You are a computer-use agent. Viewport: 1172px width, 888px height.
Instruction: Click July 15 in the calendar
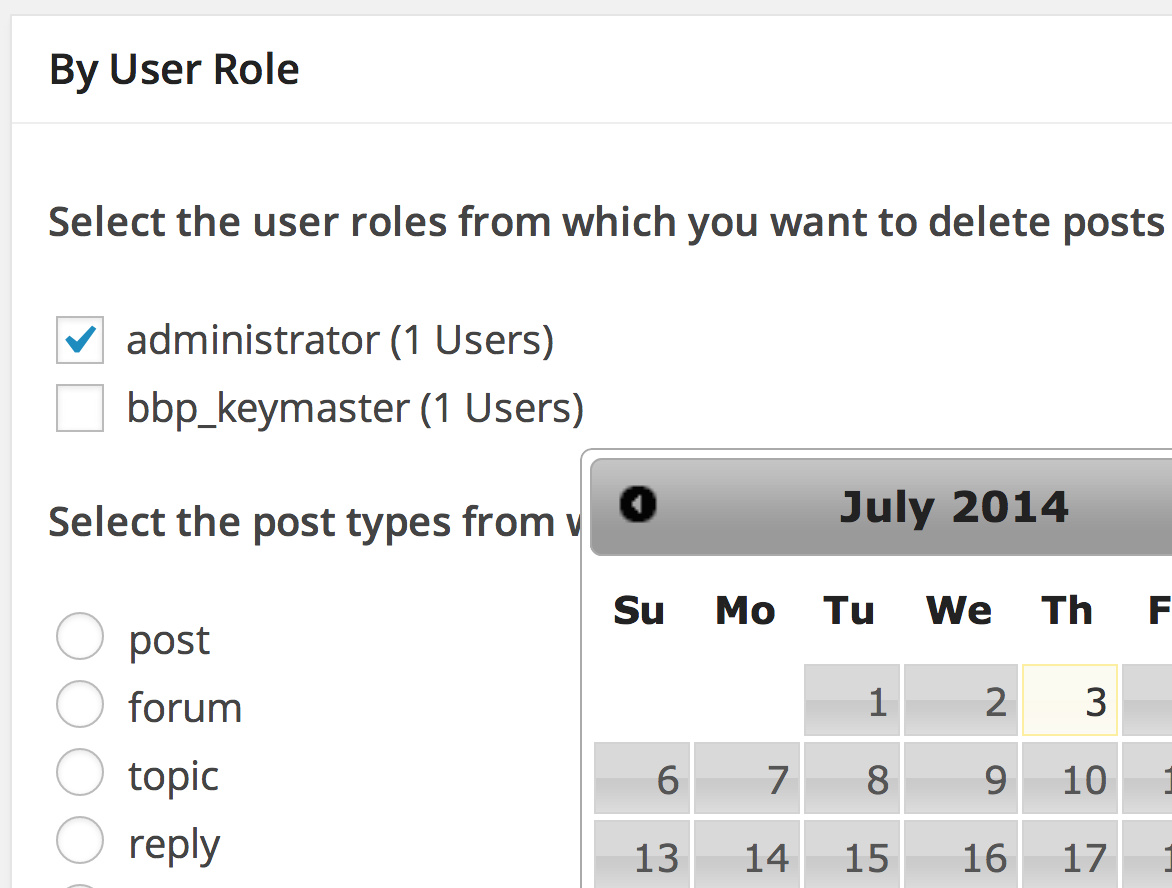852,855
